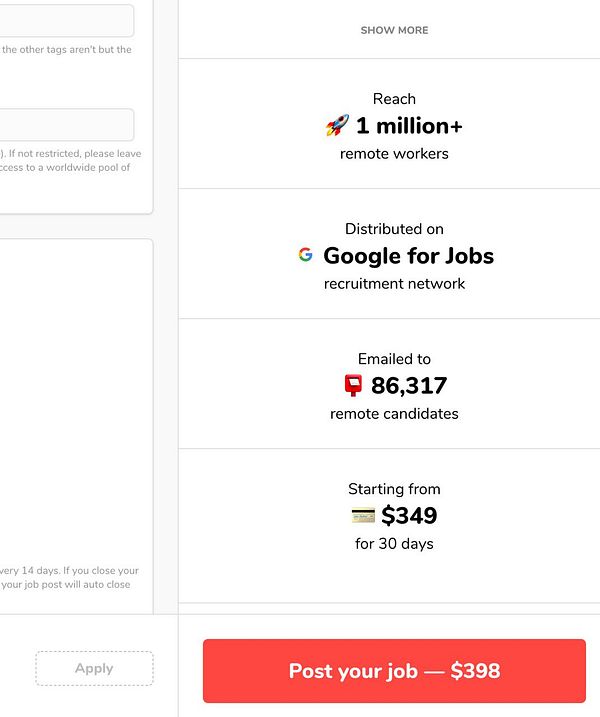Viewport: 600px width, 717px height.
Task: Expand the list with SHOW MORE
Action: [x=394, y=31]
